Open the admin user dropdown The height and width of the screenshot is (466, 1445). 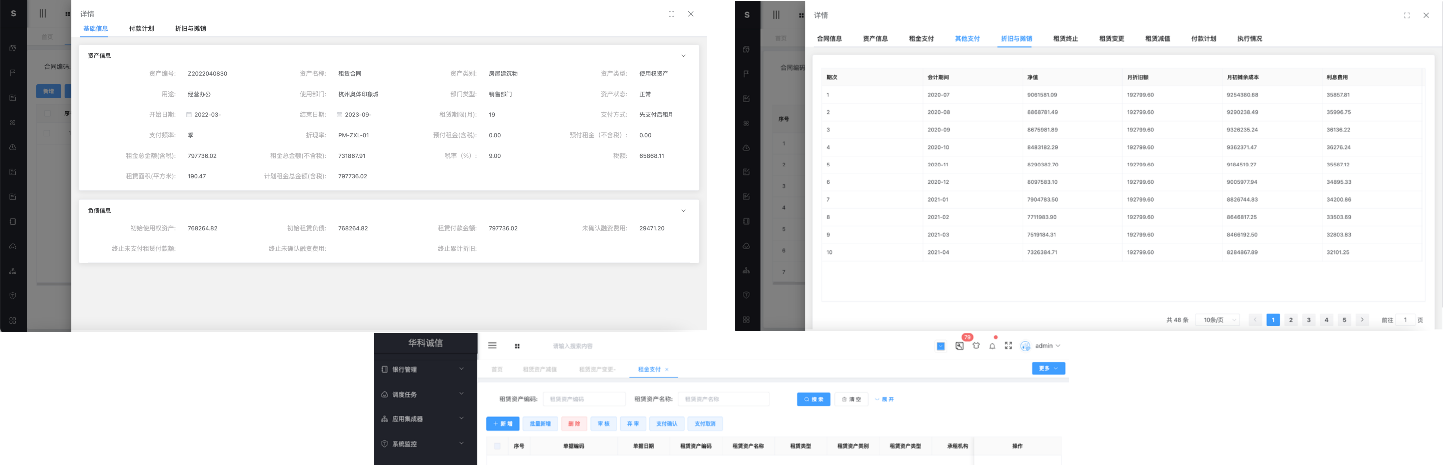click(x=1047, y=346)
